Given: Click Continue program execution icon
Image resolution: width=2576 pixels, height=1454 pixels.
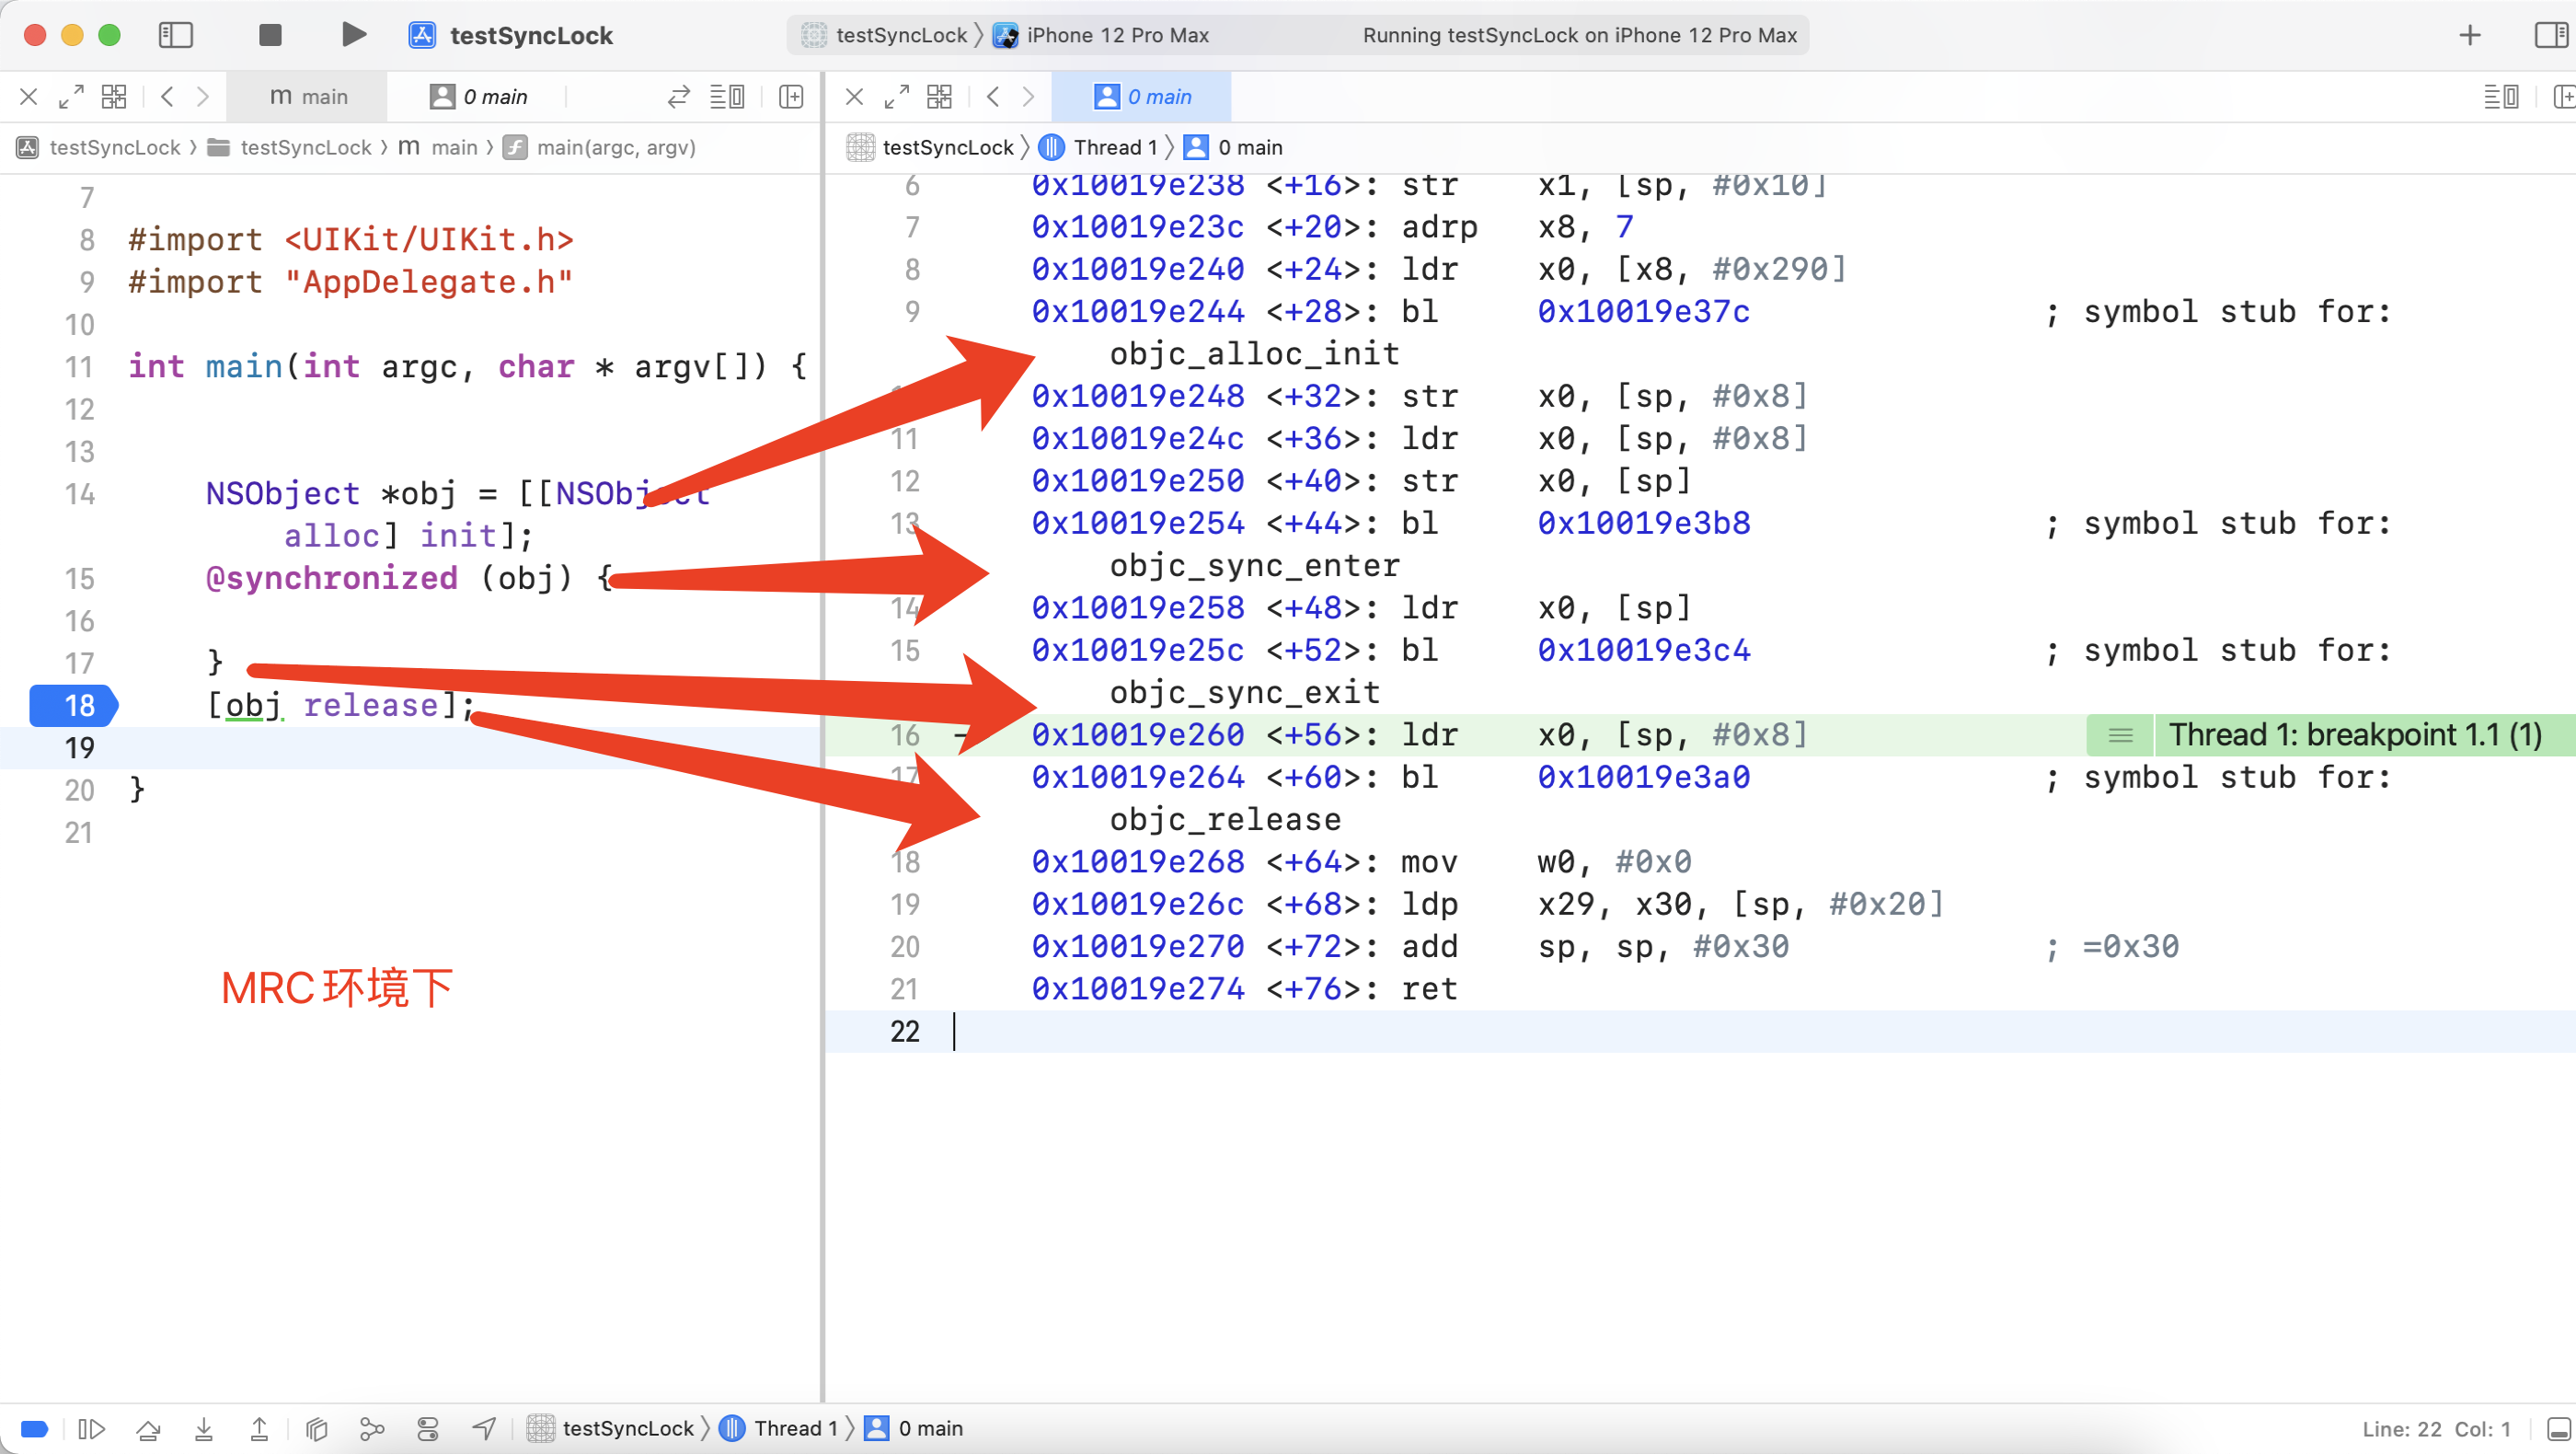Looking at the screenshot, I should click(x=91, y=1428).
